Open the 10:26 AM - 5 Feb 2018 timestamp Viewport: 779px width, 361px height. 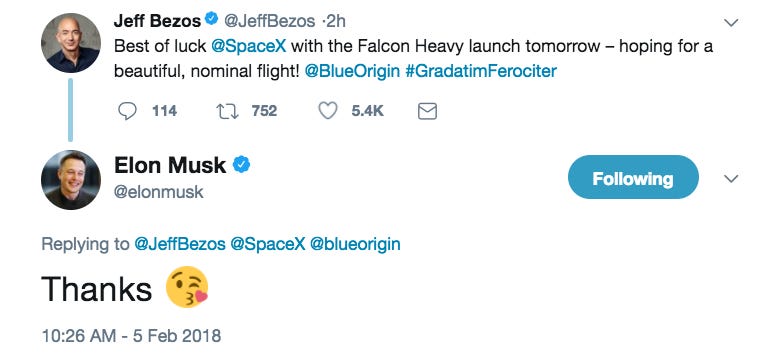point(131,336)
